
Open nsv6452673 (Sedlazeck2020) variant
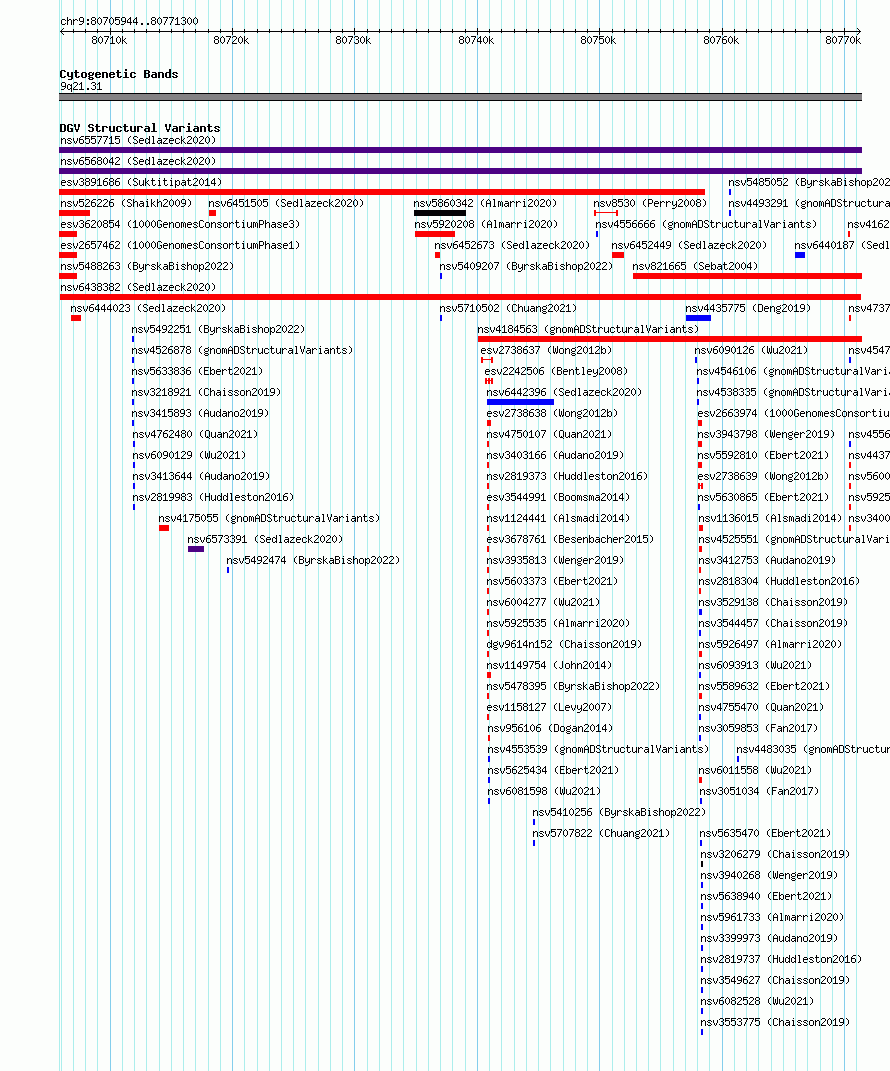point(512,245)
